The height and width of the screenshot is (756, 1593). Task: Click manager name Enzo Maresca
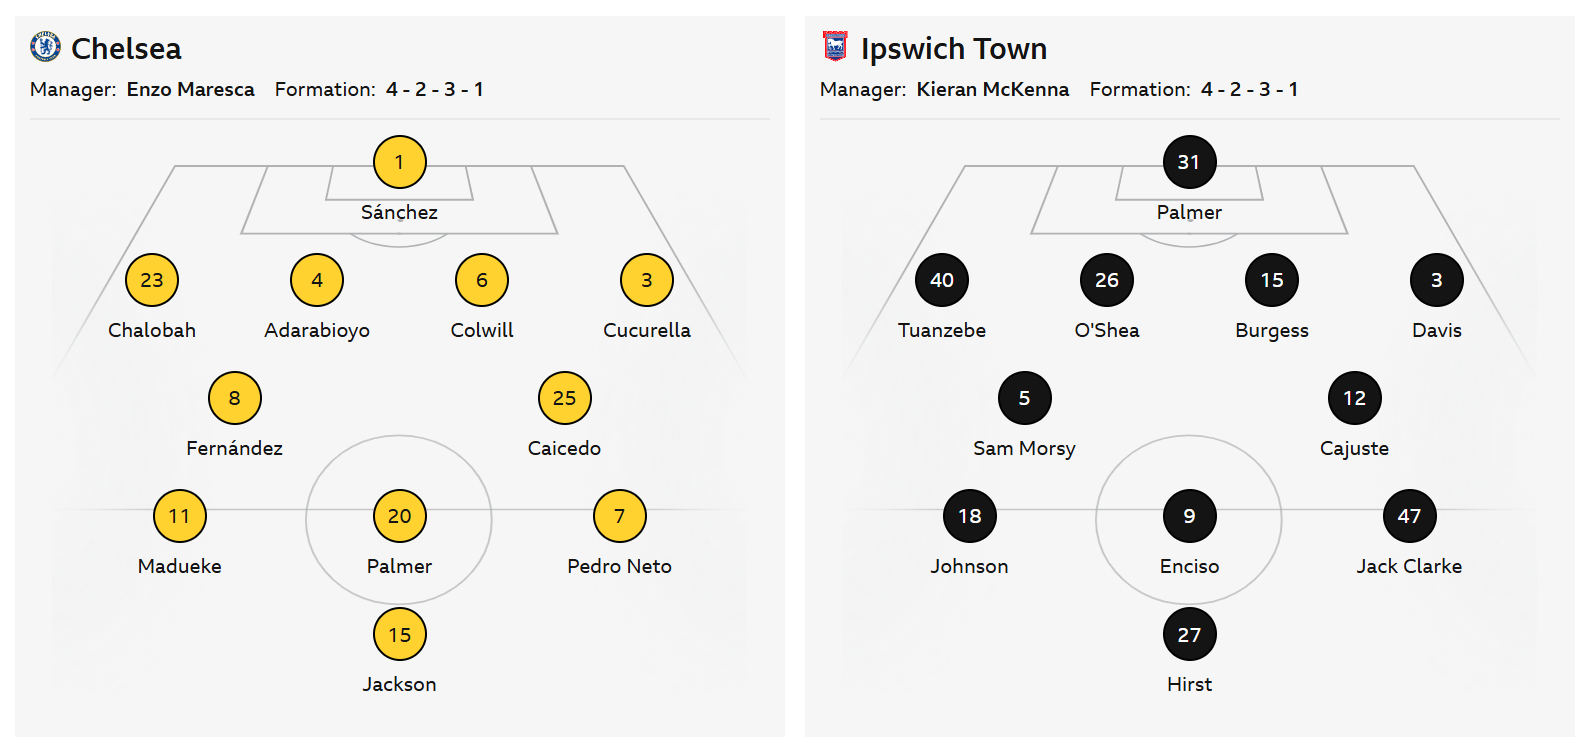tap(190, 89)
